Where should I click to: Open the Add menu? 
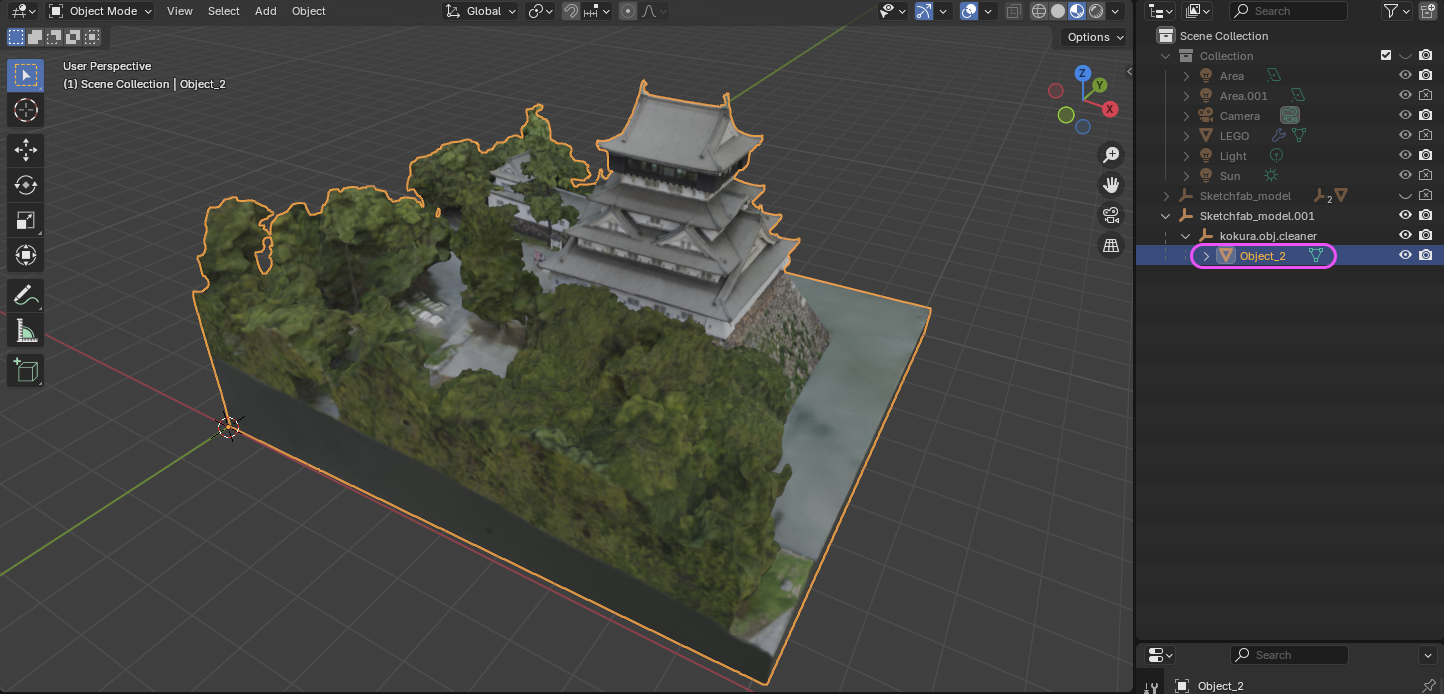266,11
